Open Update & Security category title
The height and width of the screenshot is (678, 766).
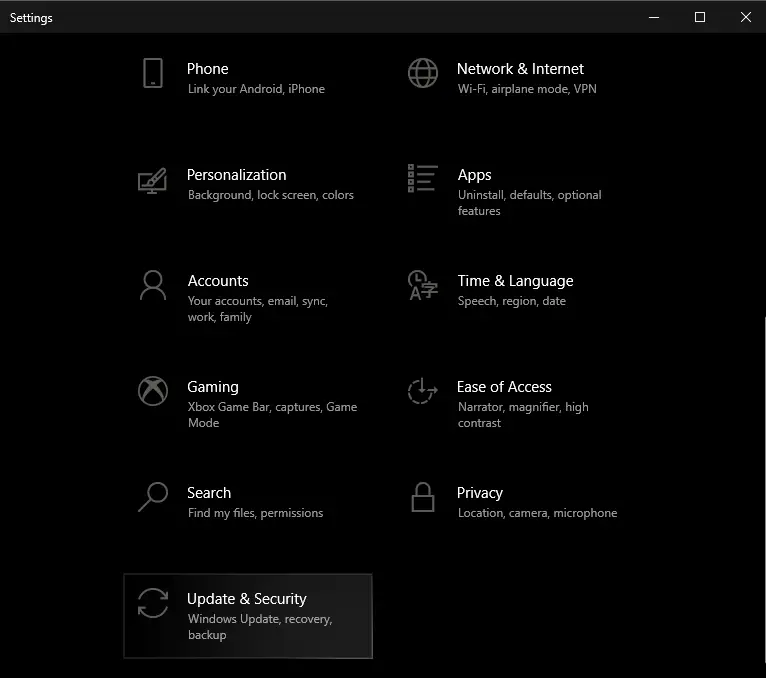click(x=247, y=599)
